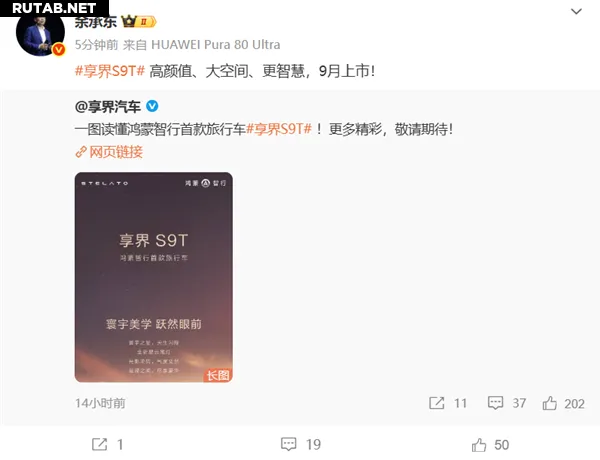Image resolution: width=600 pixels, height=460 pixels.
Task: Click the HUAWEI Pura 80 Ultra source text
Action: [216, 45]
